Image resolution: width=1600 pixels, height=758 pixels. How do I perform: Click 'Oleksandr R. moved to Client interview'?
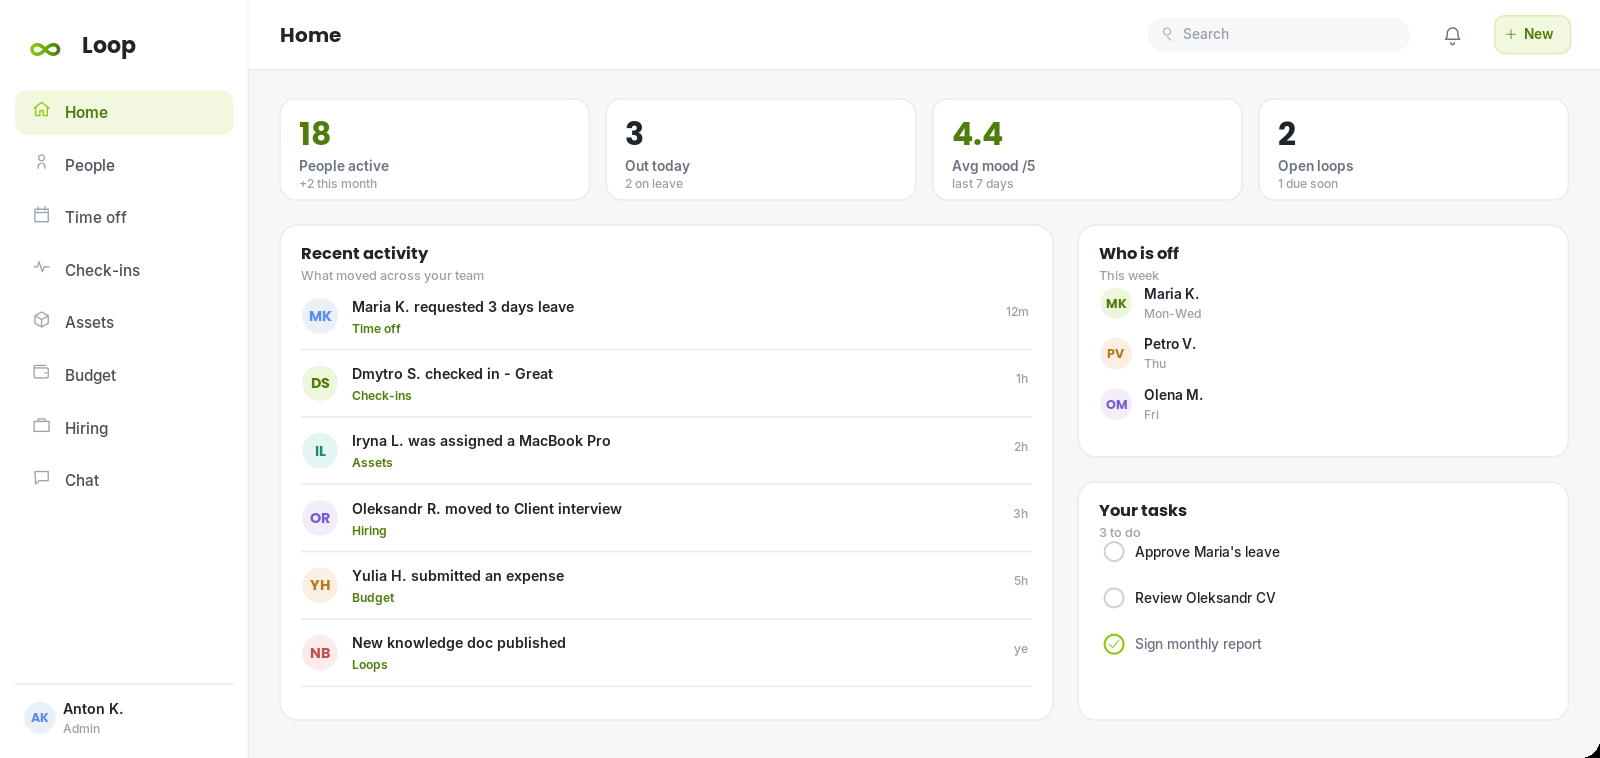coord(487,509)
